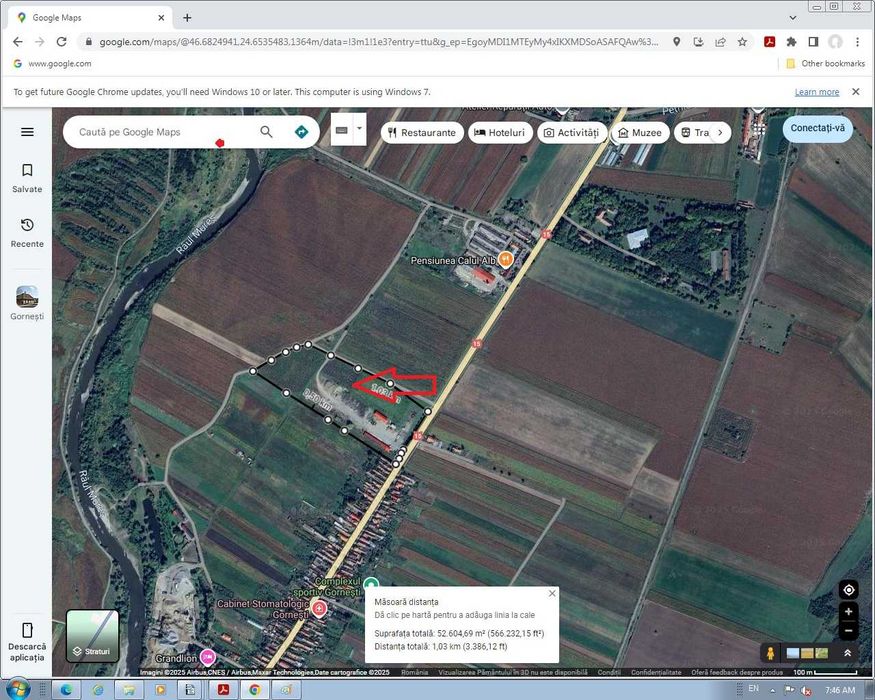Open a new browser tab
This screenshot has height=700, width=875.
(187, 18)
